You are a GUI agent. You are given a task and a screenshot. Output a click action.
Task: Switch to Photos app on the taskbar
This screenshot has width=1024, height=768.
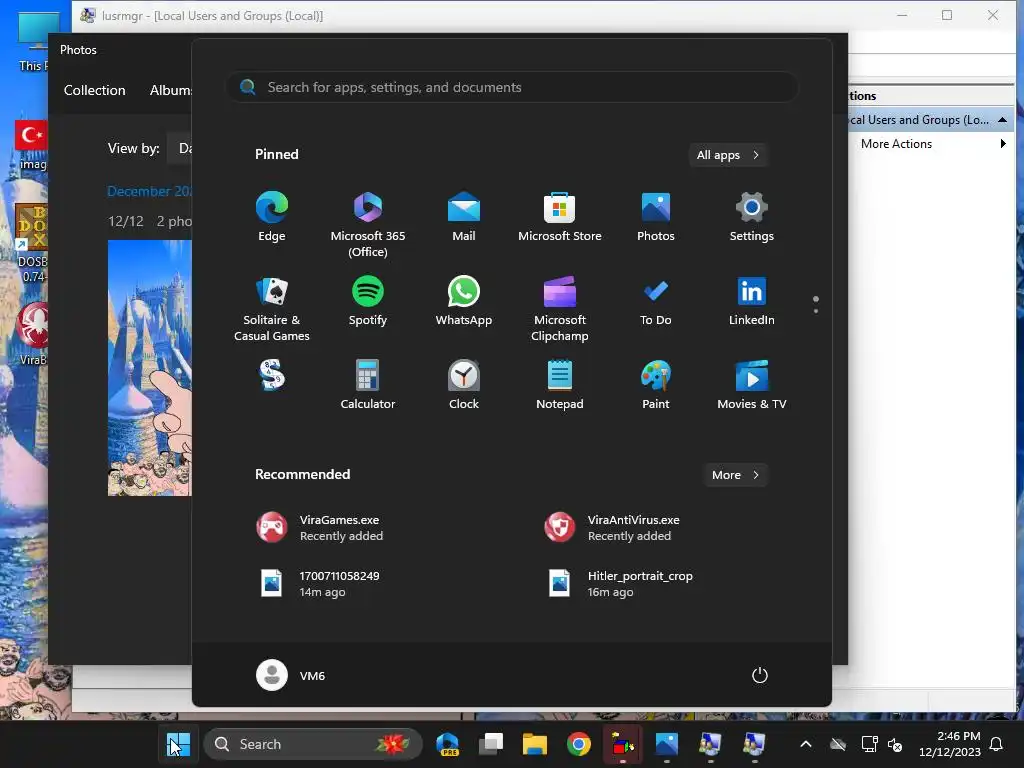[667, 744]
